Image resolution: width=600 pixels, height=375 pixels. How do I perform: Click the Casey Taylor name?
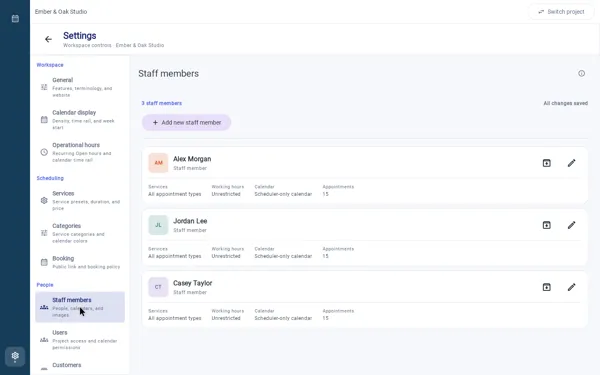(x=192, y=283)
